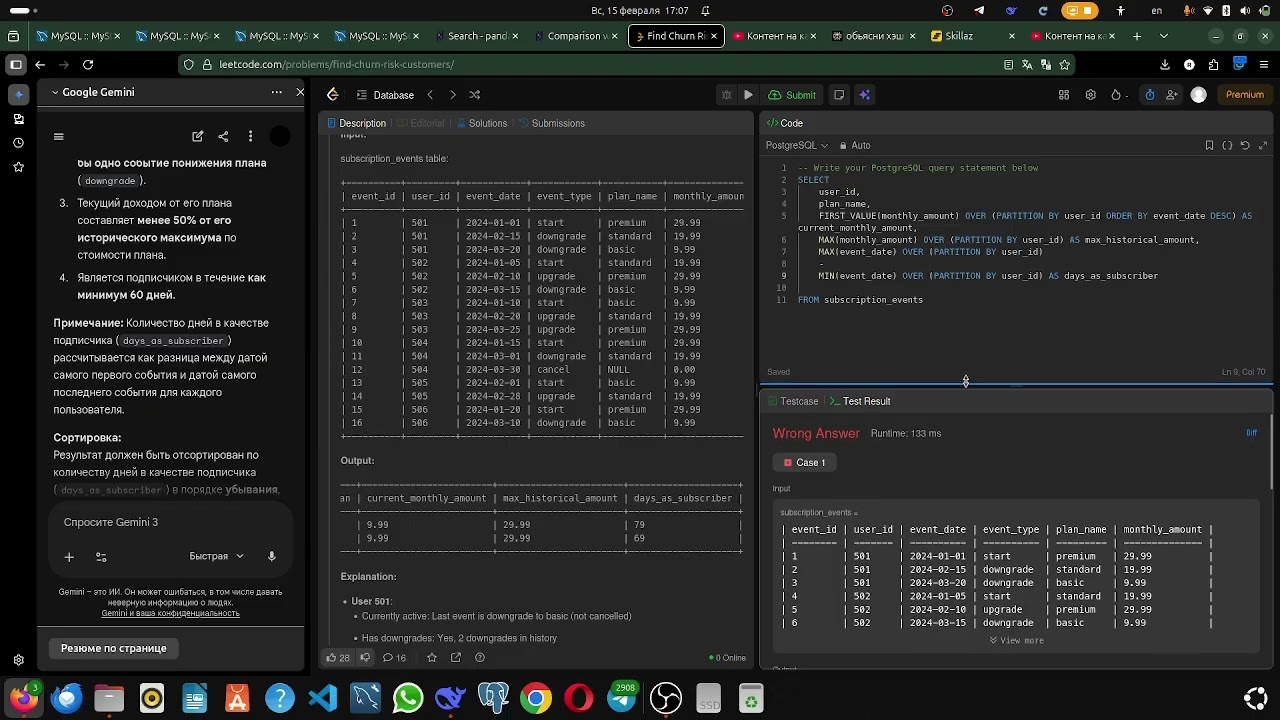
Task: Open the notes sticky-note icon
Action: 839,95
